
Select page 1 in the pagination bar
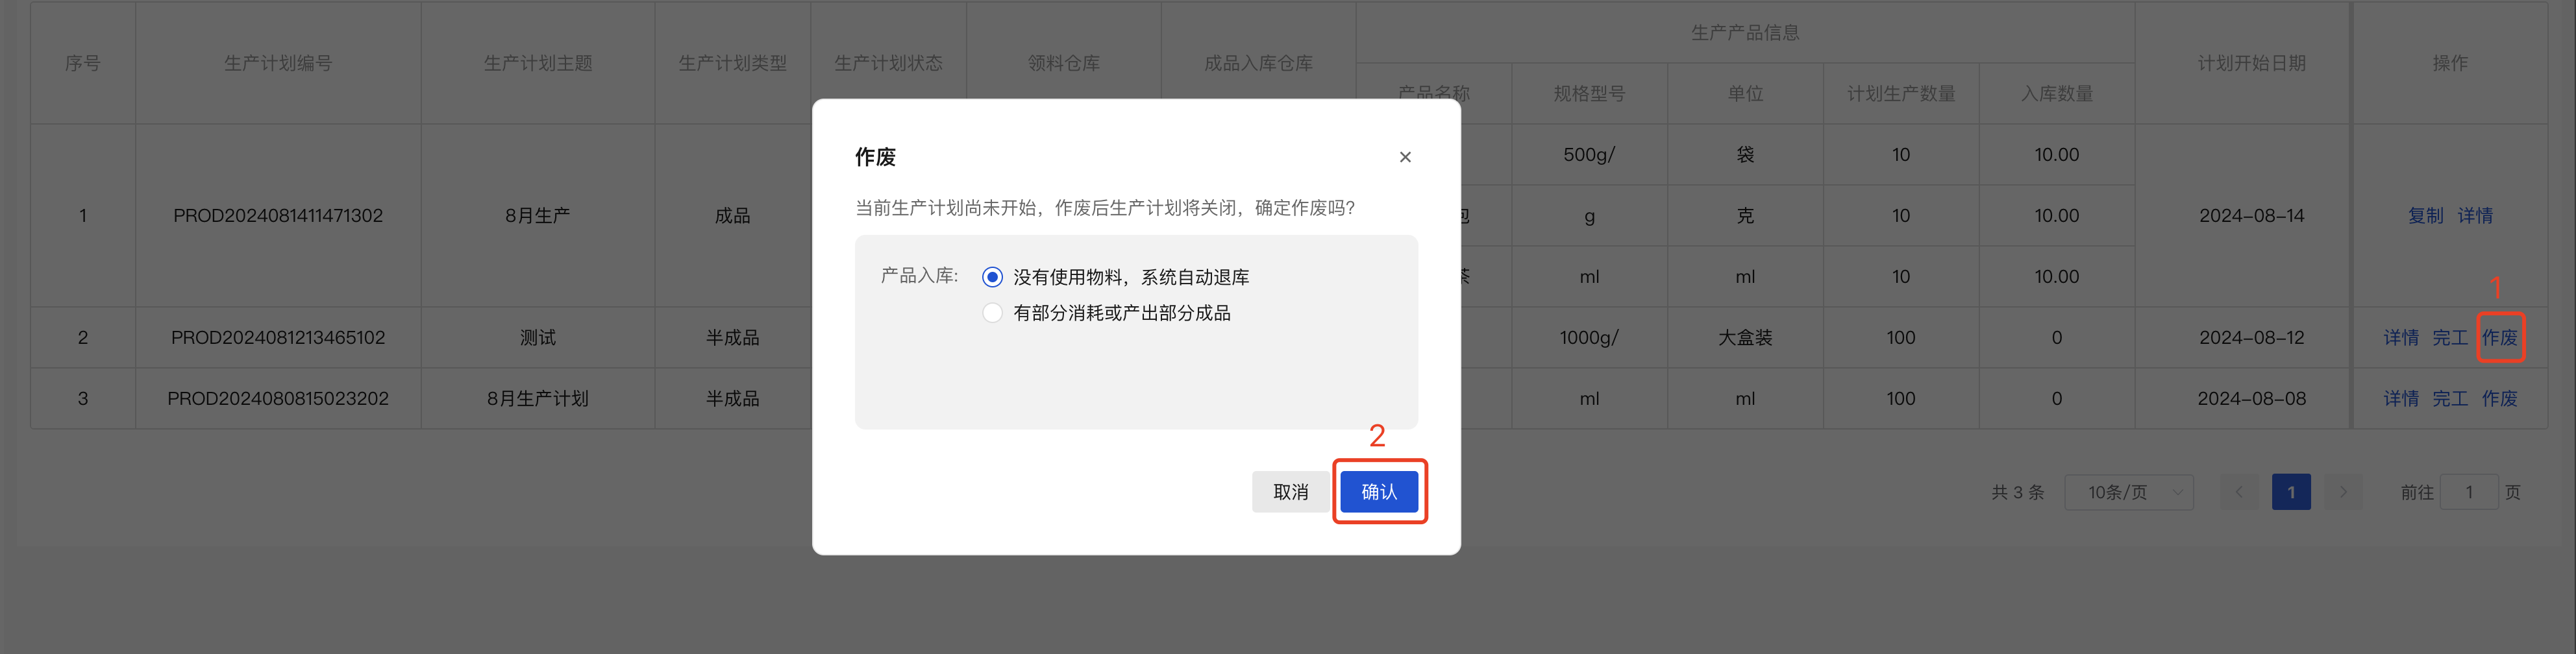(x=2291, y=491)
